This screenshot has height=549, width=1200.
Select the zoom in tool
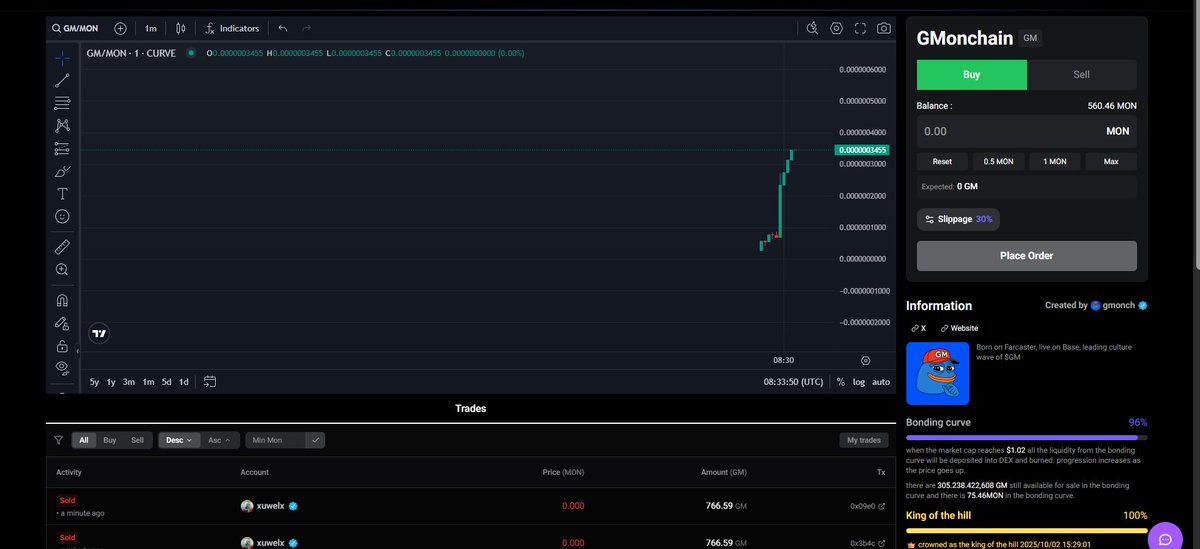click(x=62, y=270)
